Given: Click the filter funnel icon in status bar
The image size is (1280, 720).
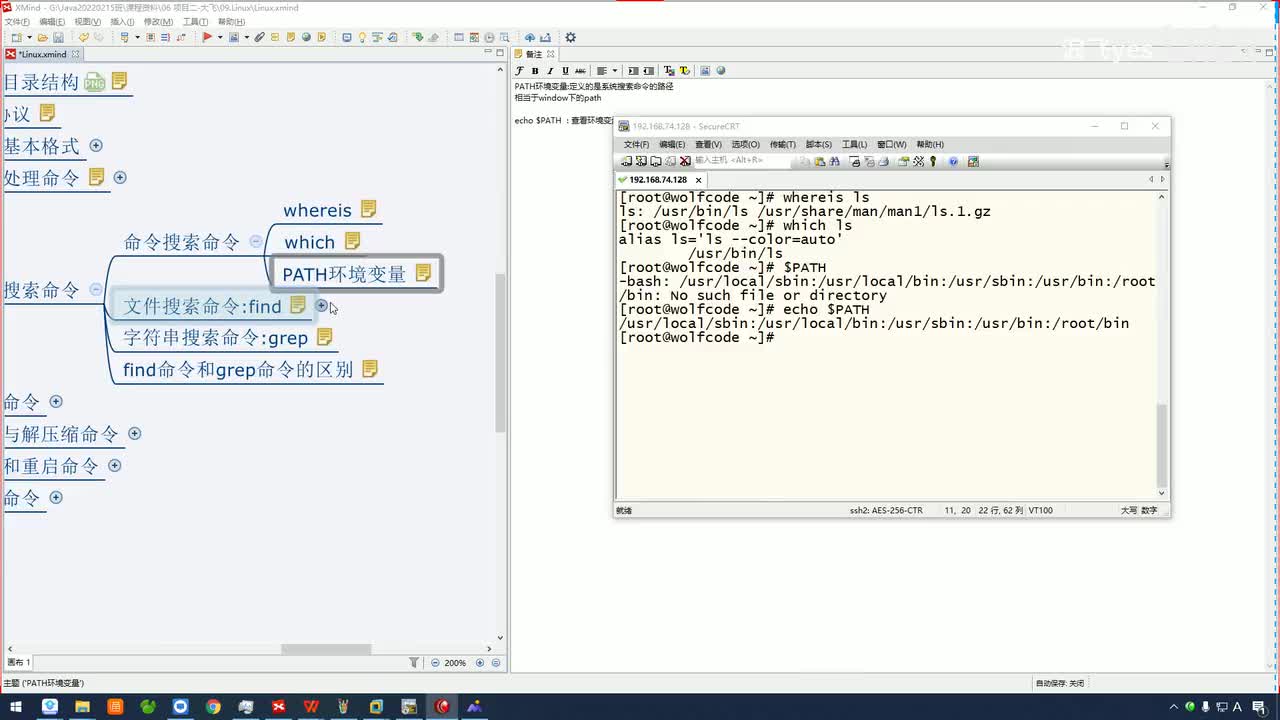Looking at the screenshot, I should tap(414, 663).
